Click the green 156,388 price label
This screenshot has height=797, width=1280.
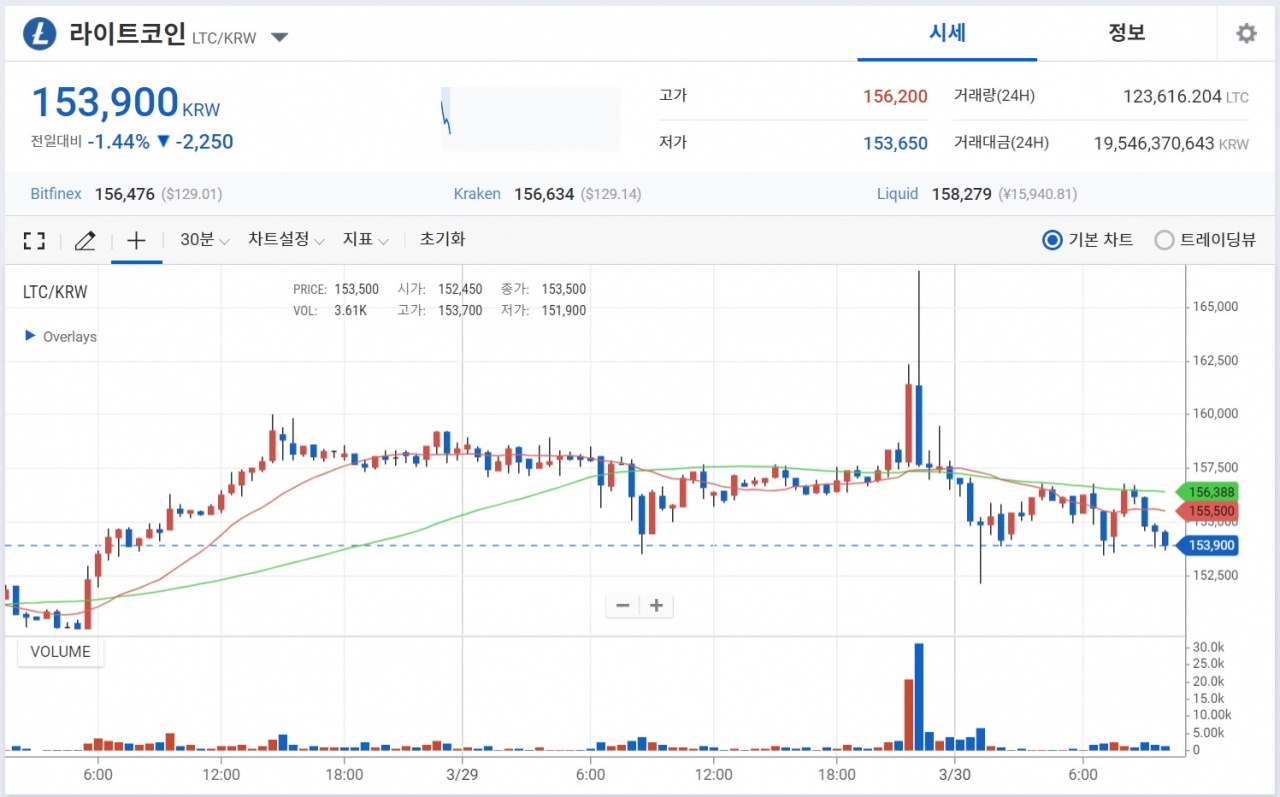coord(1212,492)
